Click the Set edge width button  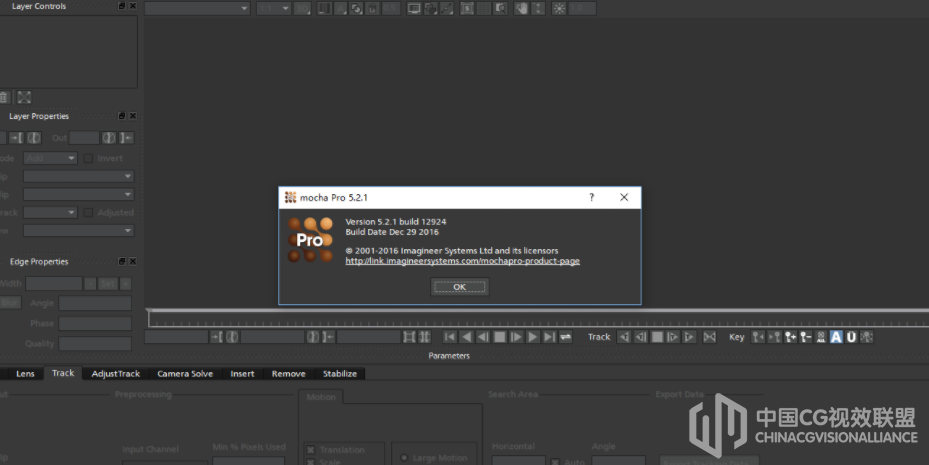click(x=108, y=284)
